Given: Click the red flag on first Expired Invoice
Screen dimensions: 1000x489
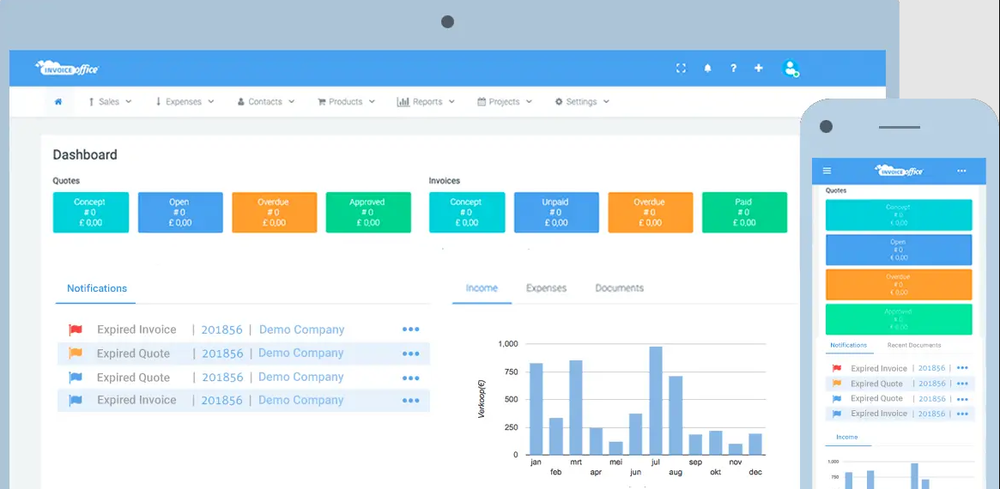Looking at the screenshot, I should (75, 330).
